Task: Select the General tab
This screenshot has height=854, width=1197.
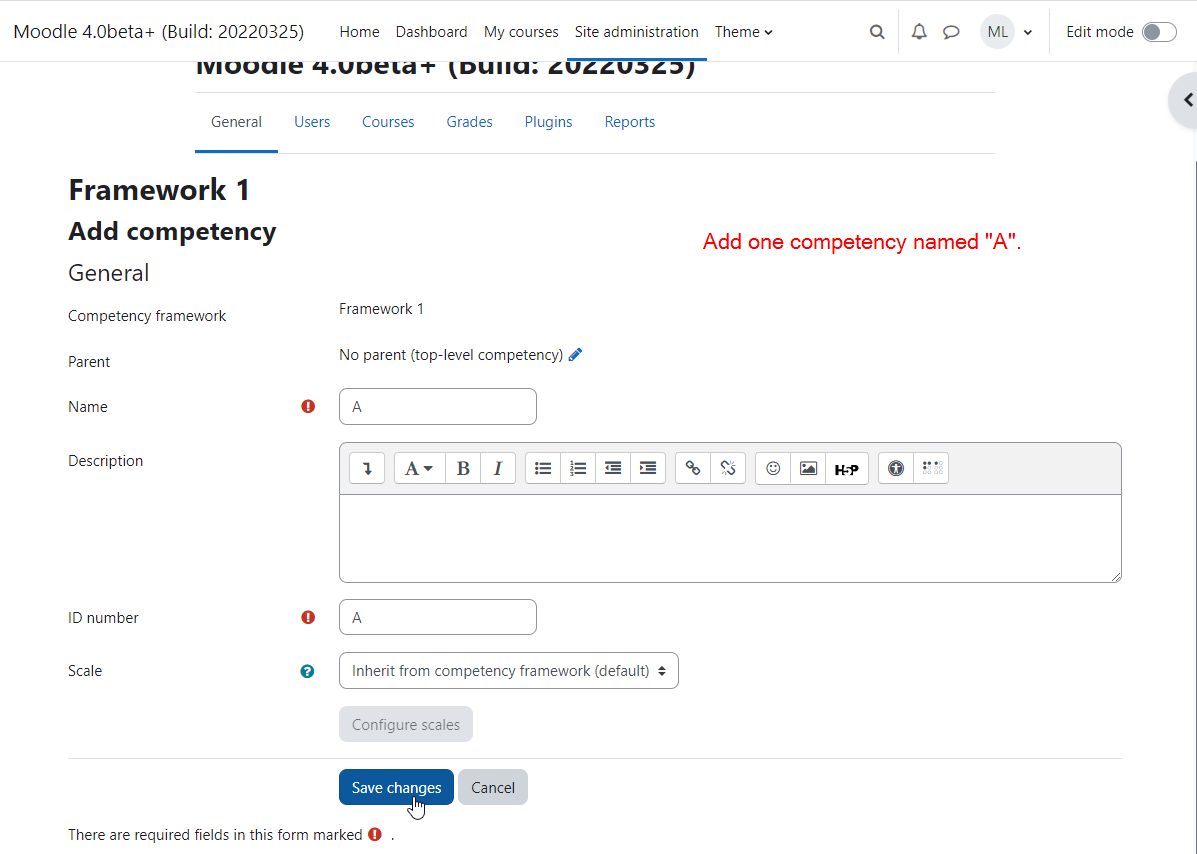Action: (x=237, y=122)
